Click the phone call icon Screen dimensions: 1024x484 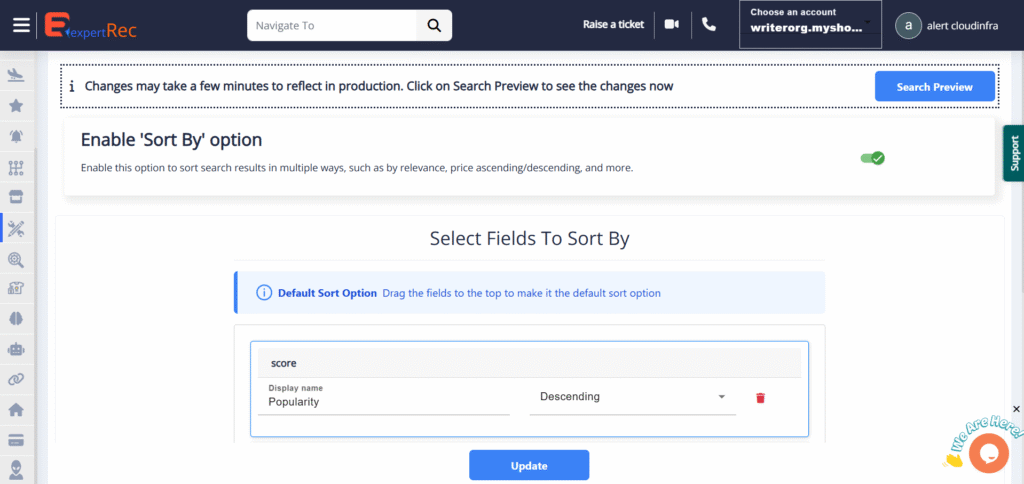click(x=709, y=25)
